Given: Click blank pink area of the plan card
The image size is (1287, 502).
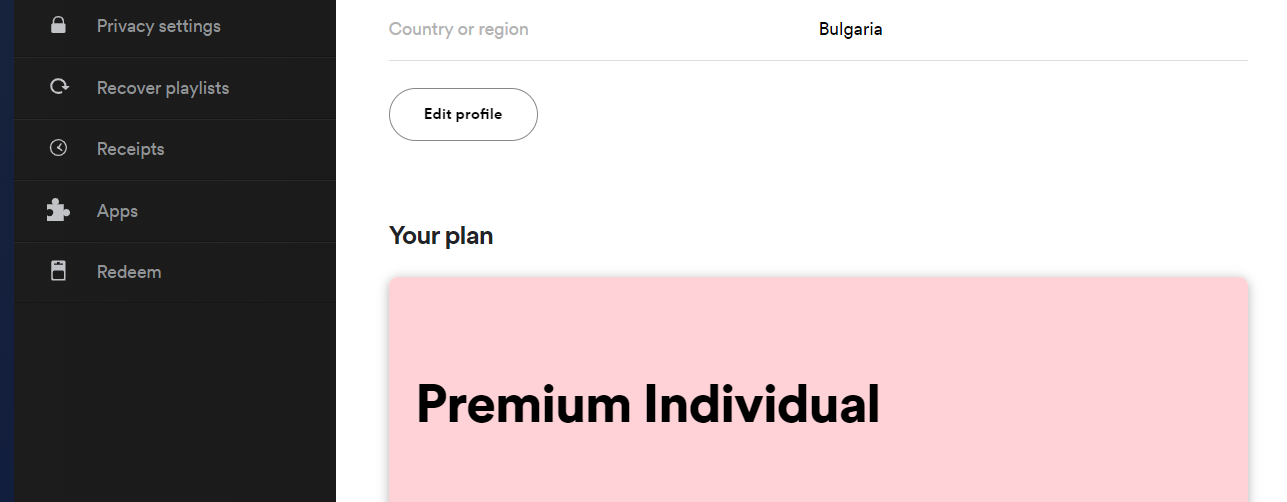Looking at the screenshot, I should pyautogui.click(x=1050, y=330).
